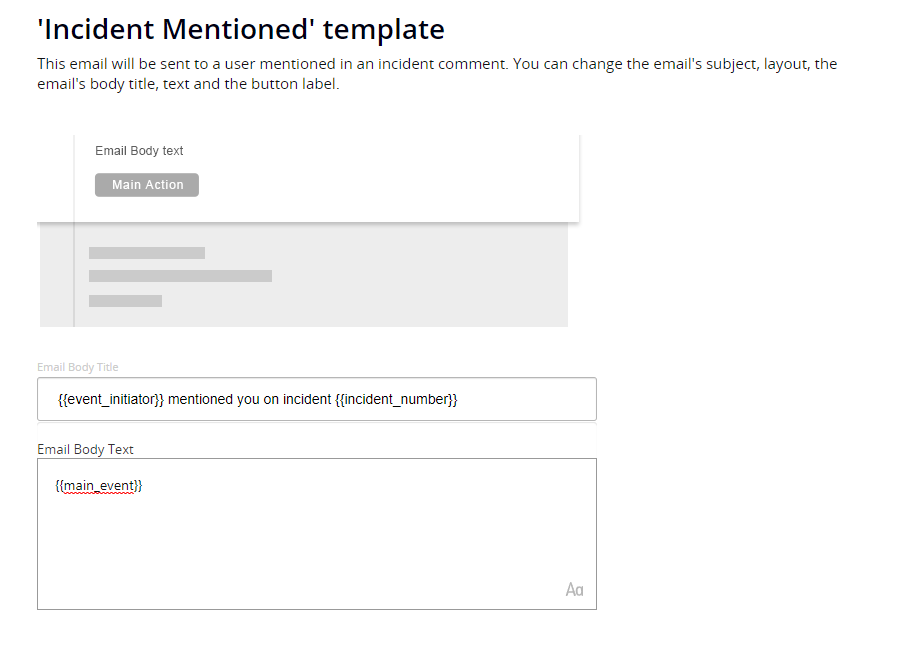
Task: Click the word 'template' in the page heading
Action: pos(385,29)
